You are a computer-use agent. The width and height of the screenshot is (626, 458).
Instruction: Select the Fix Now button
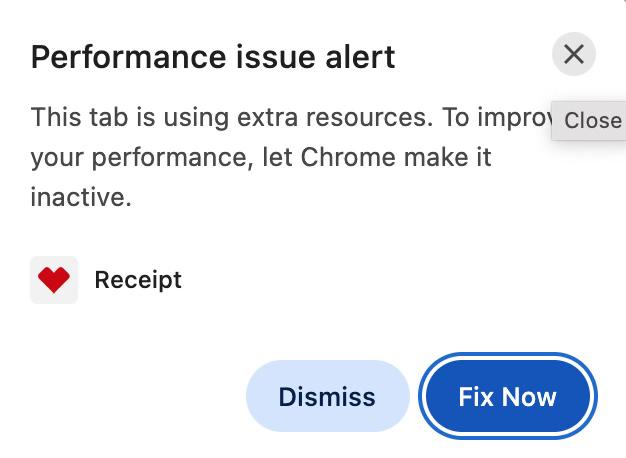click(x=508, y=396)
